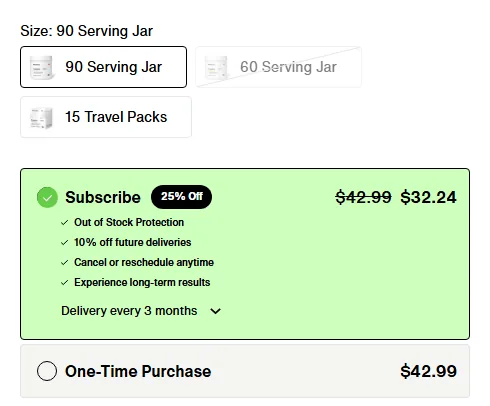490x406 pixels.
Task: Click the Subscribe heading label
Action: pos(103,197)
